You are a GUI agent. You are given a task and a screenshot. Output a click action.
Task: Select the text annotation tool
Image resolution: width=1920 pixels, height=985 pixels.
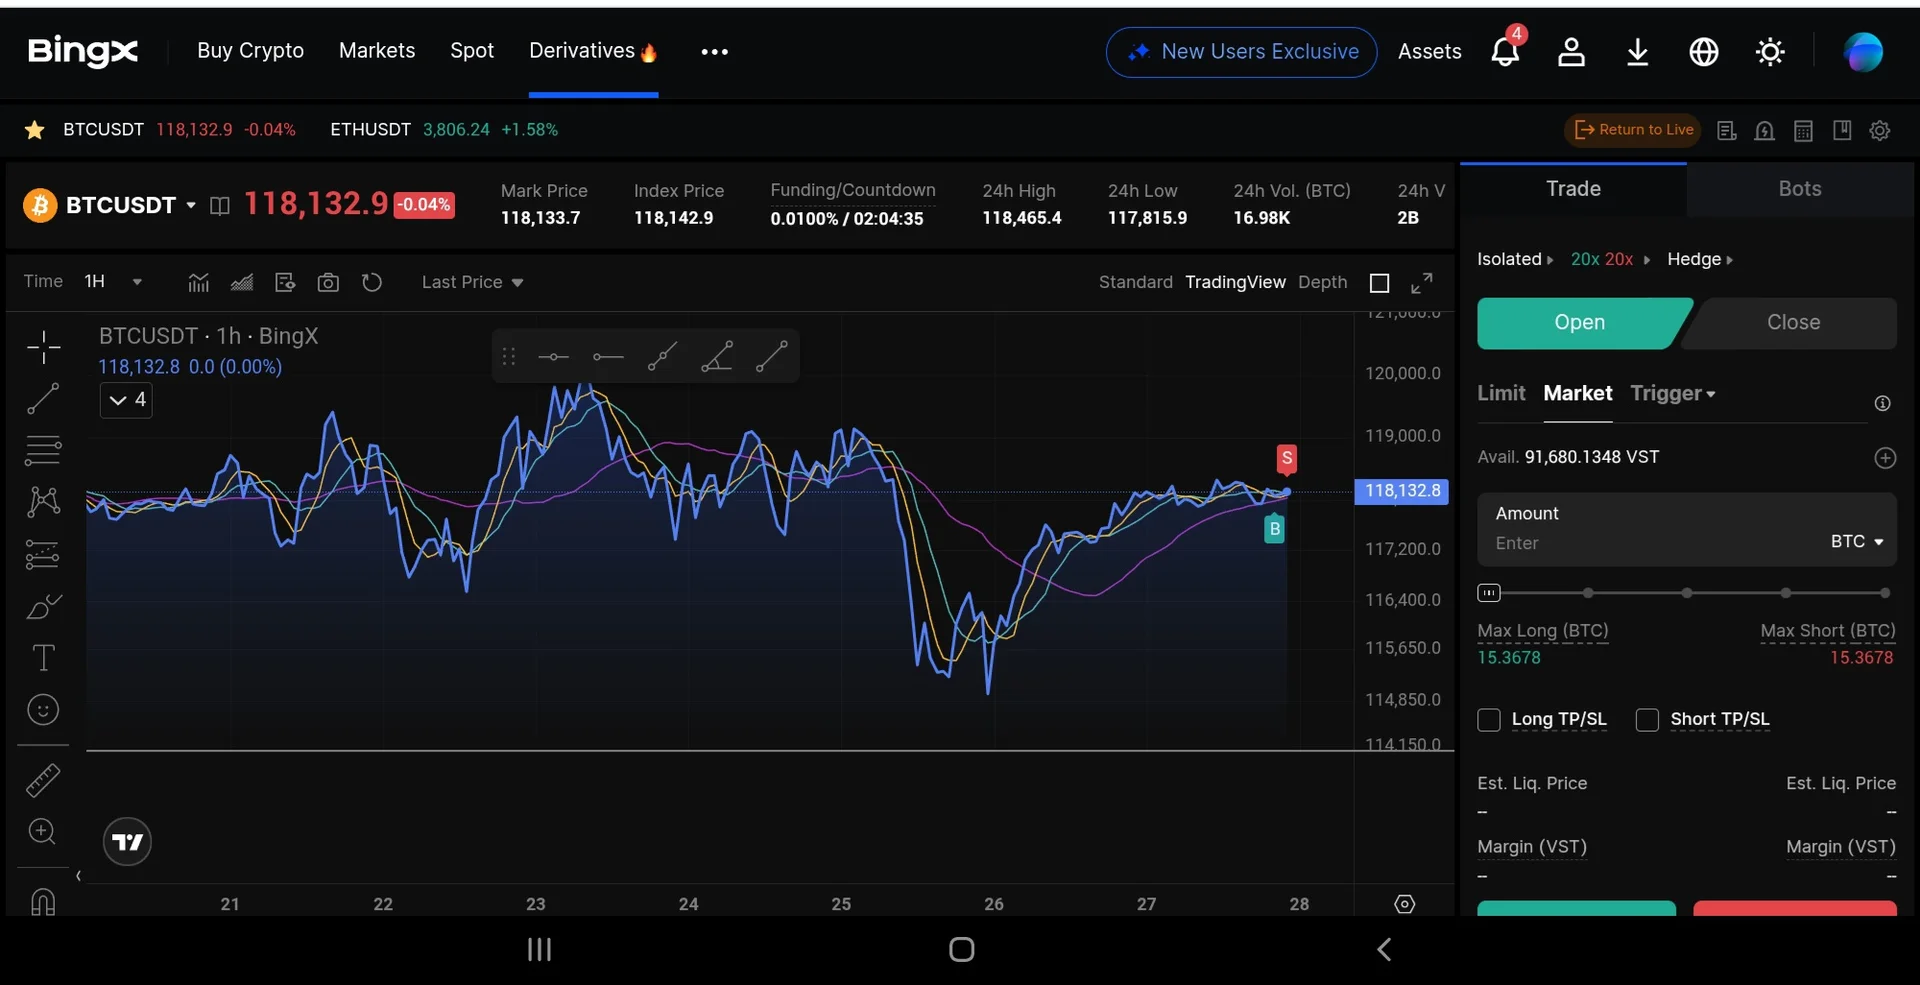(x=43, y=658)
